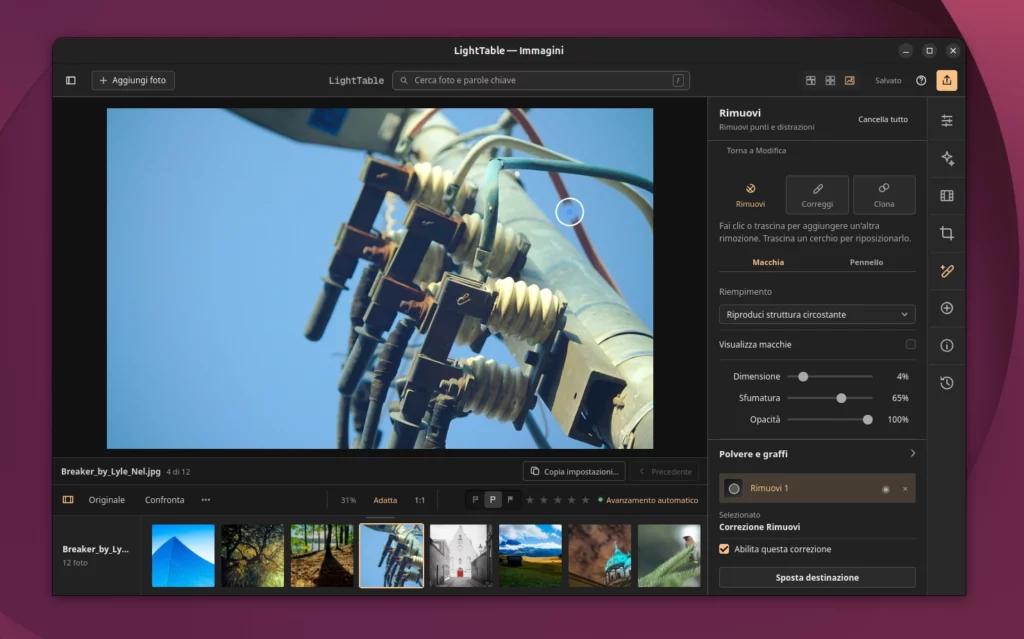Screen dimensions: 1024x639
Task: Select the Clona mode
Action: coord(884,195)
